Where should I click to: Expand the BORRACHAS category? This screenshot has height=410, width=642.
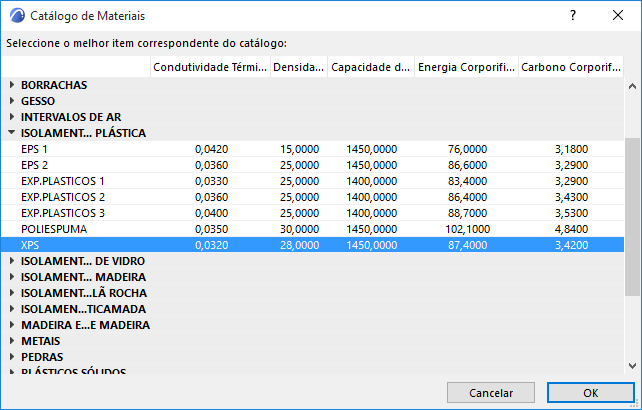[12, 85]
